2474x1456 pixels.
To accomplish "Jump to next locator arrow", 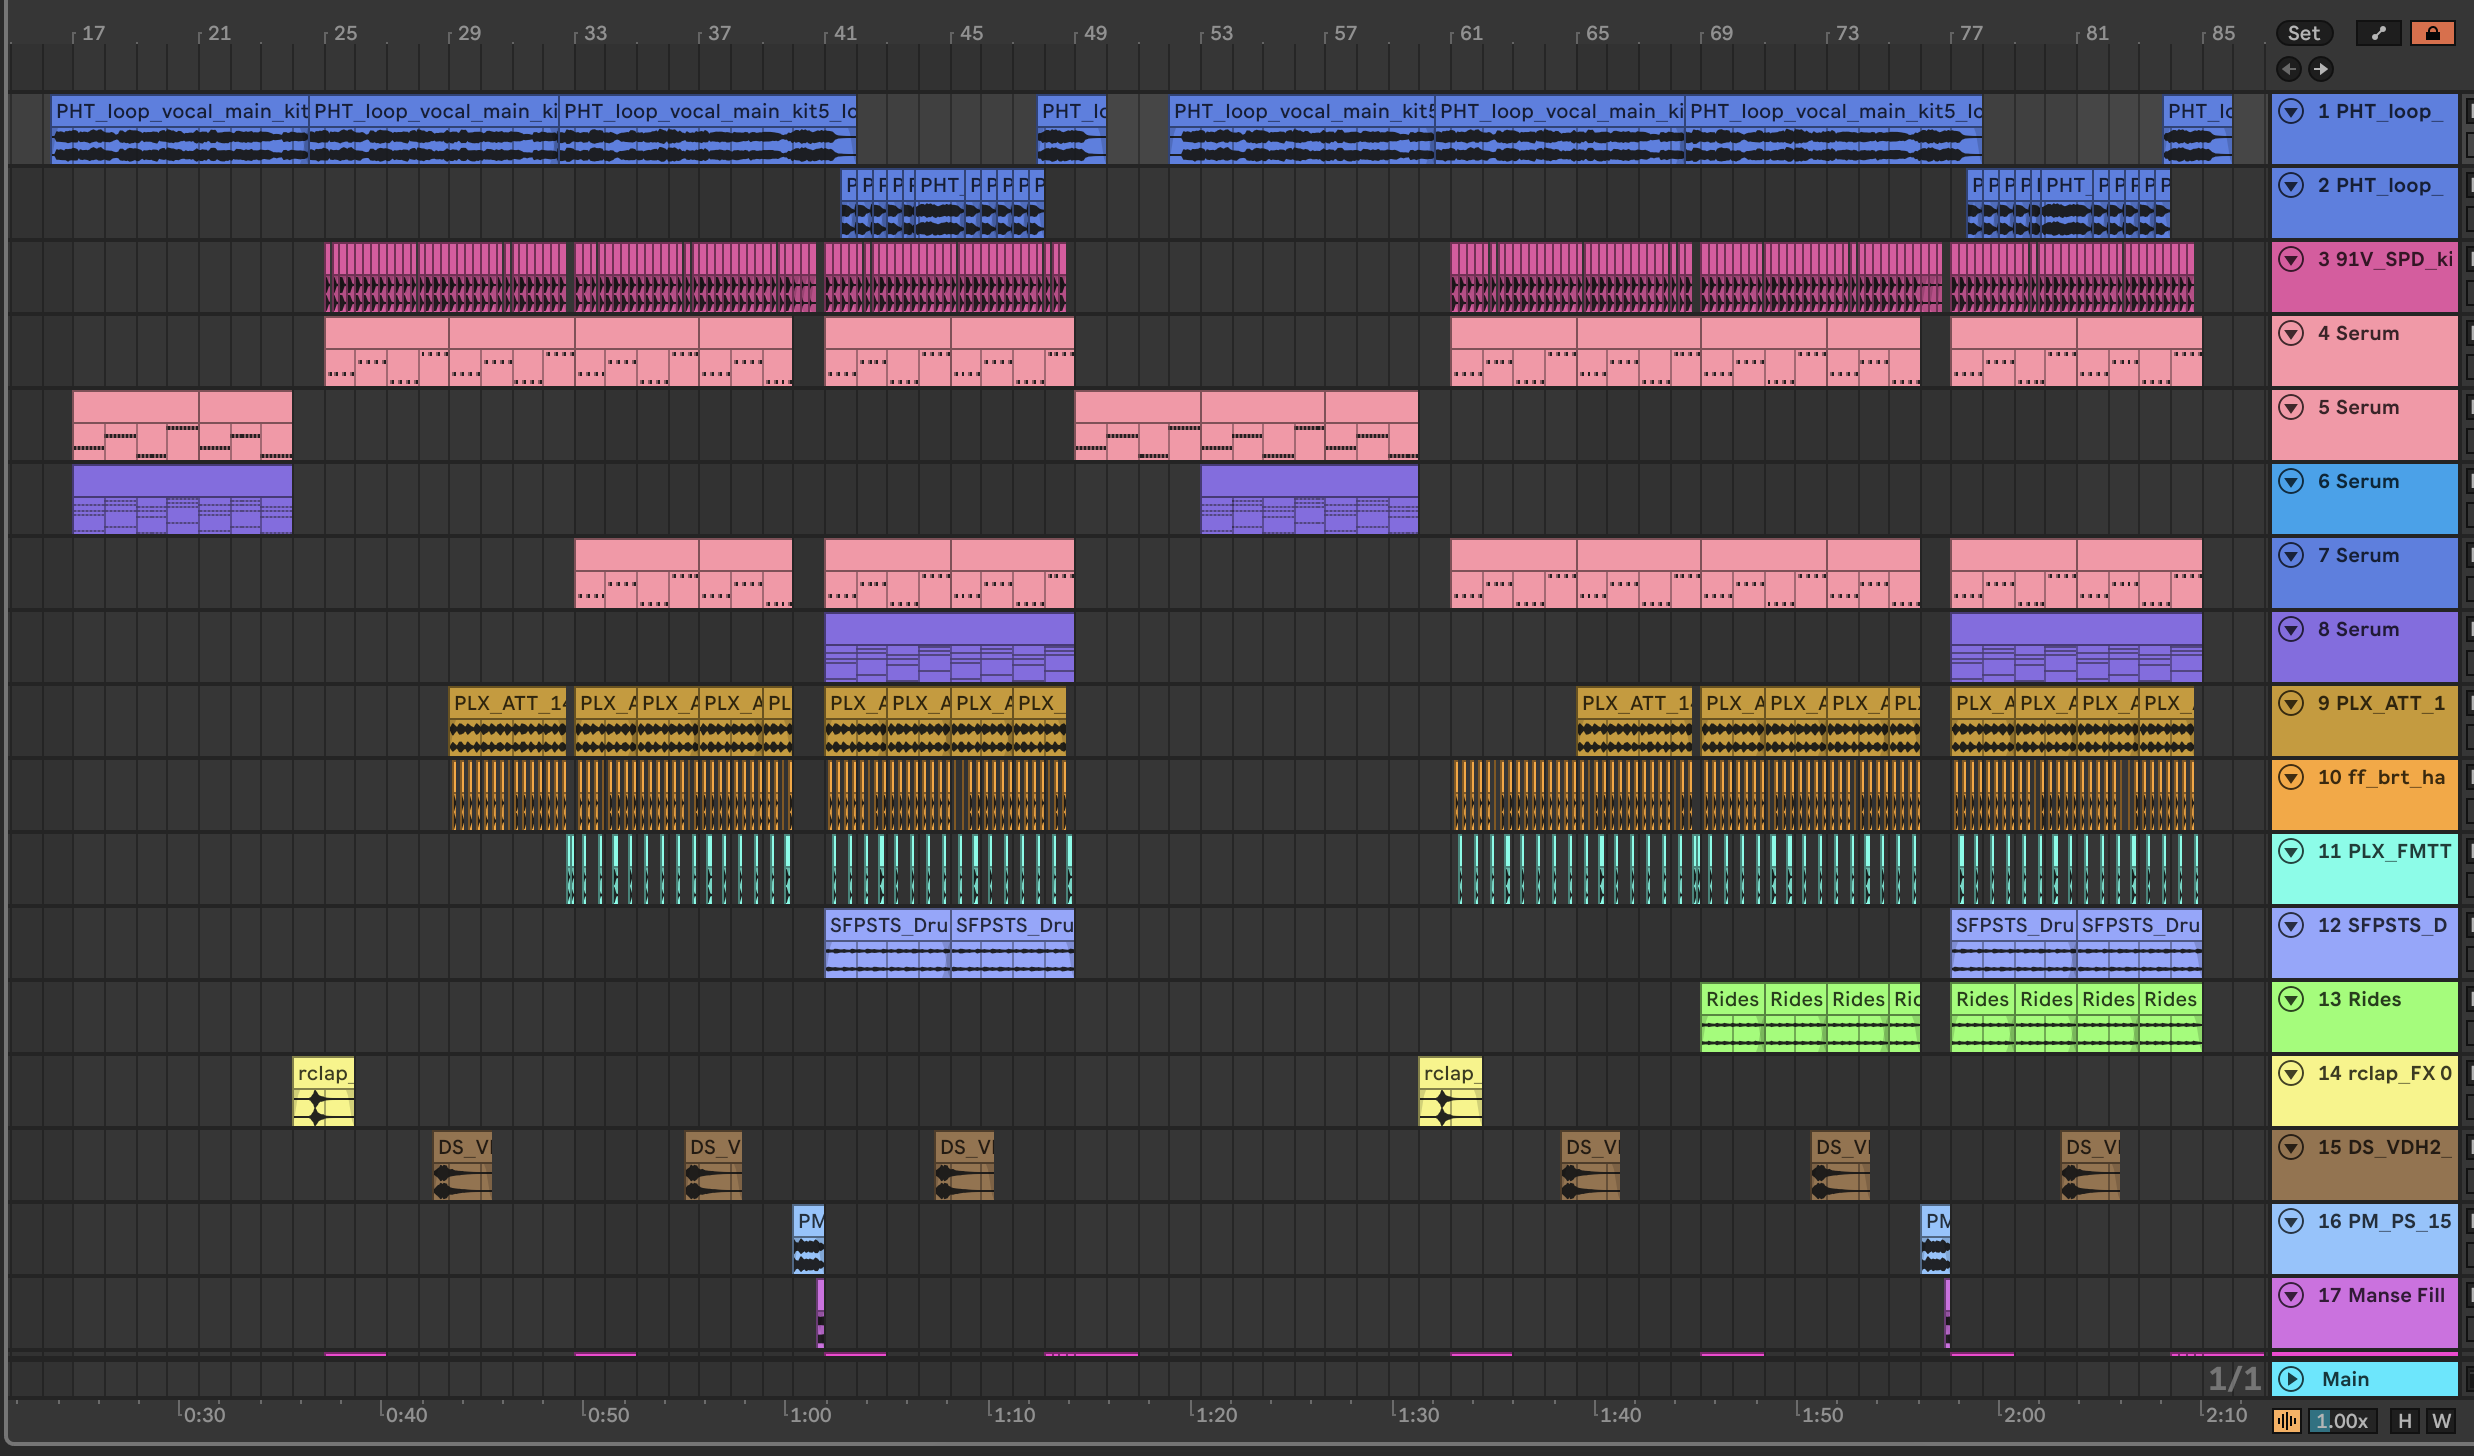I will [2321, 69].
